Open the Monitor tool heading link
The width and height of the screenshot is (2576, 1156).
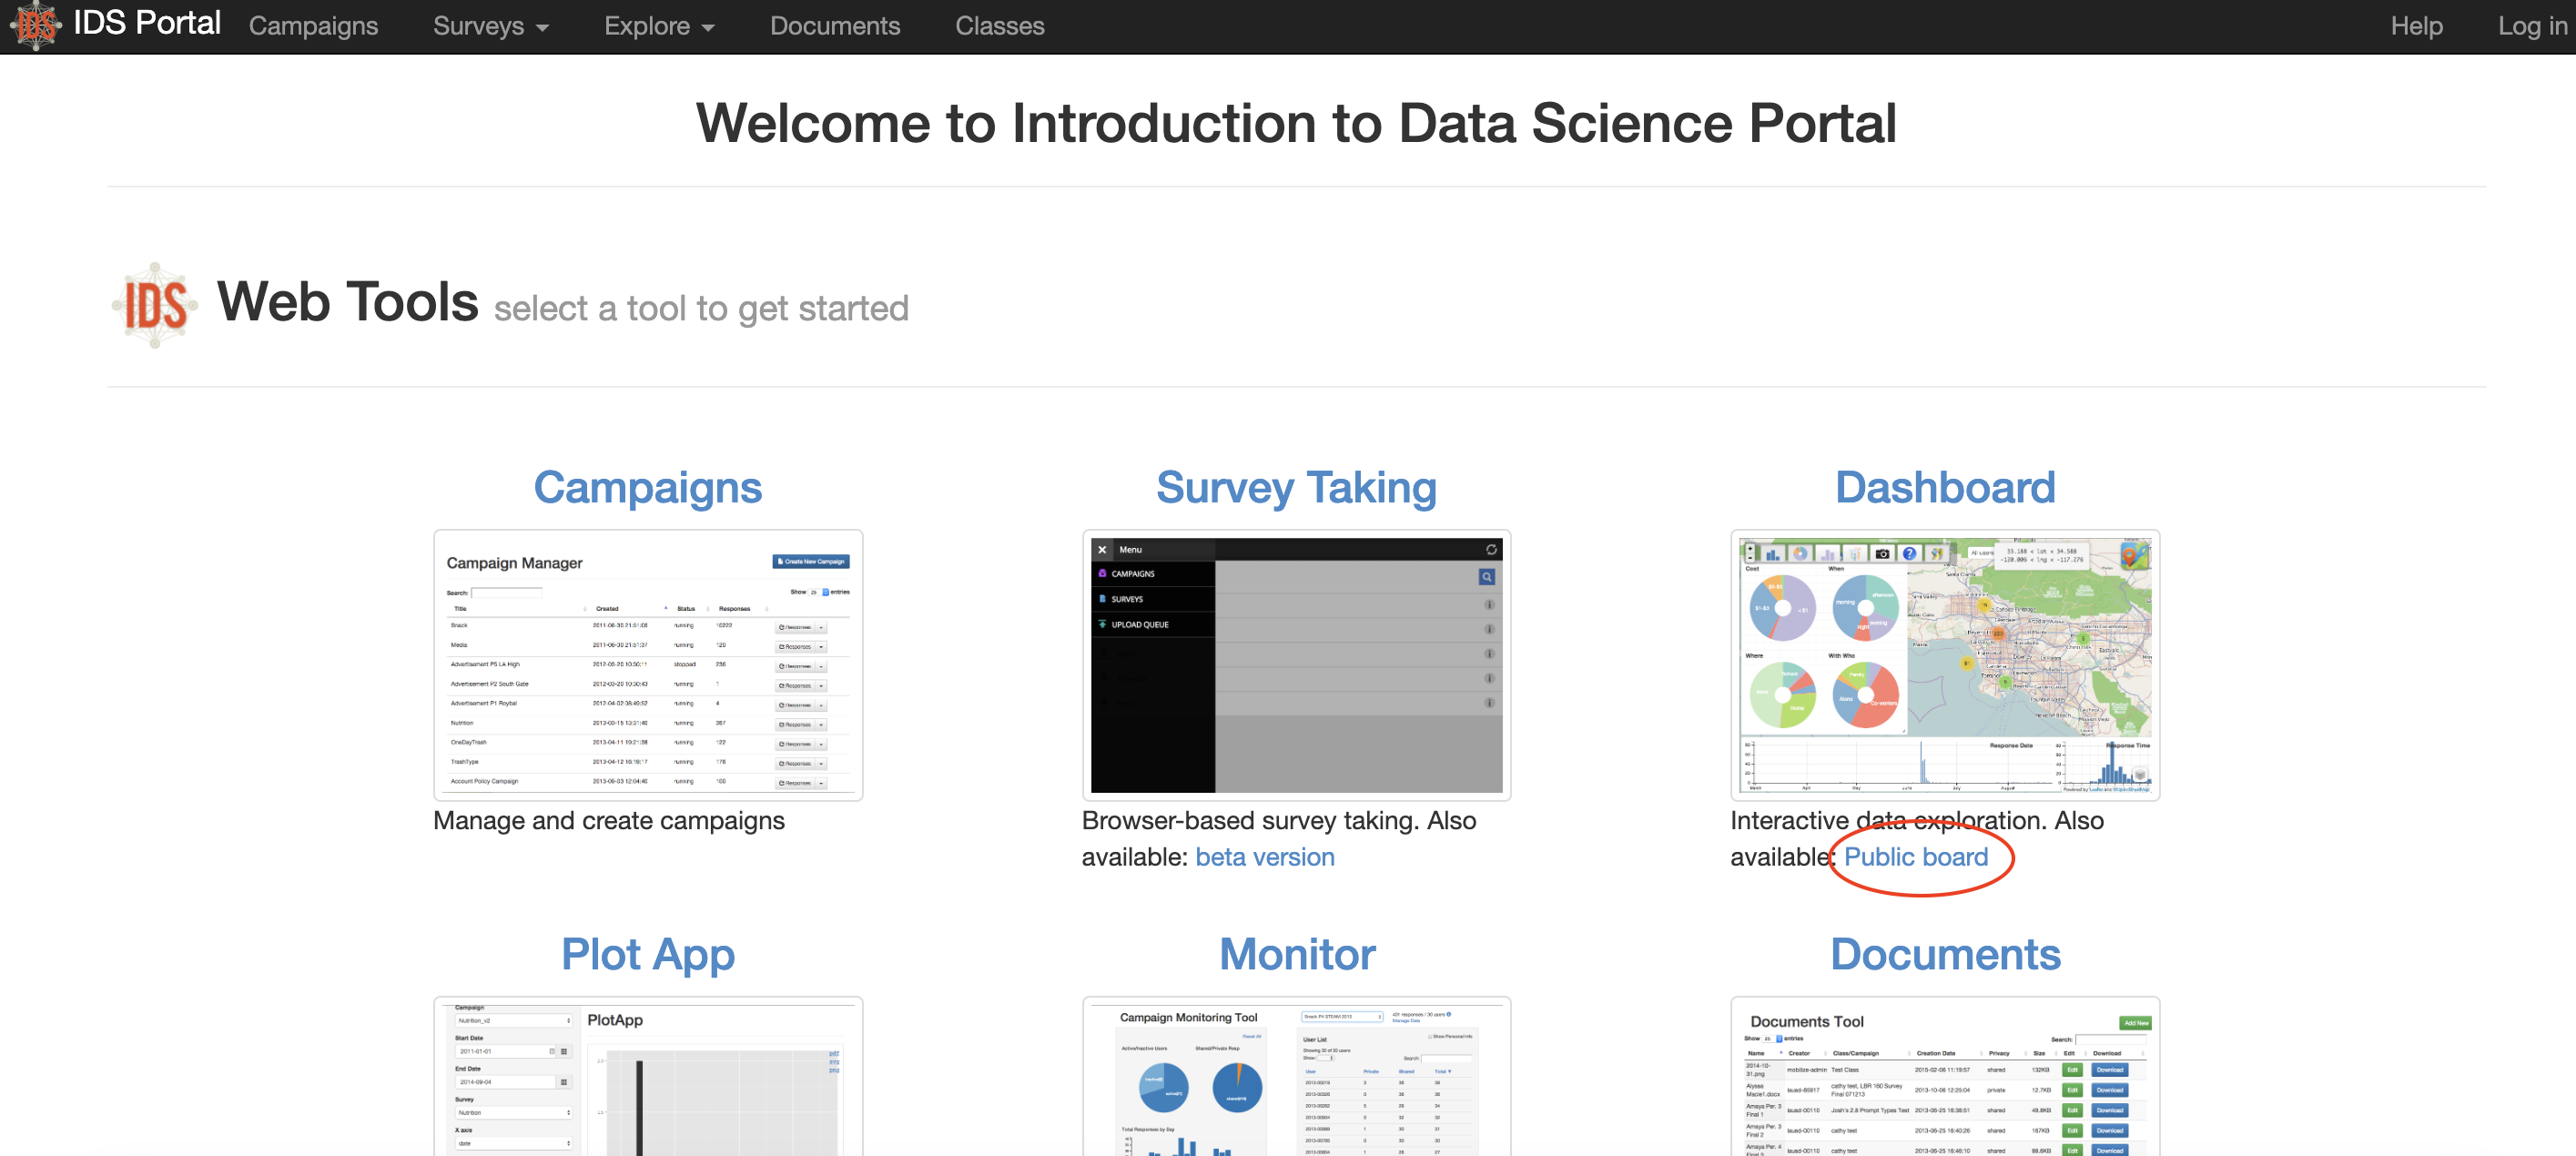click(x=1296, y=954)
